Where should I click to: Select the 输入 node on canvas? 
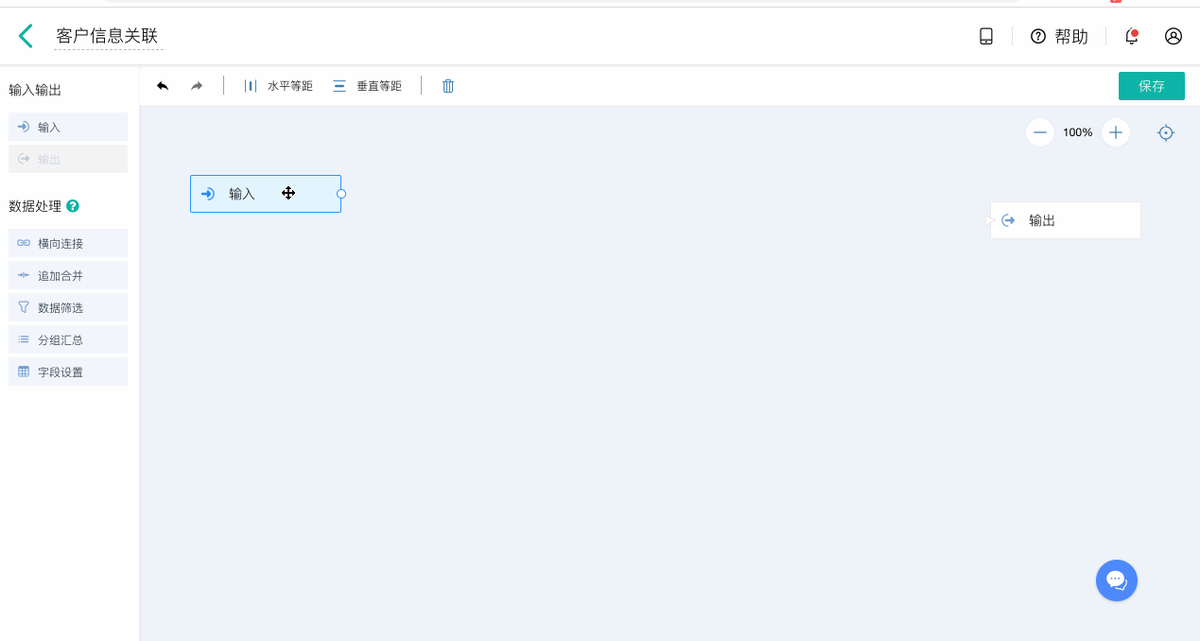pos(265,194)
